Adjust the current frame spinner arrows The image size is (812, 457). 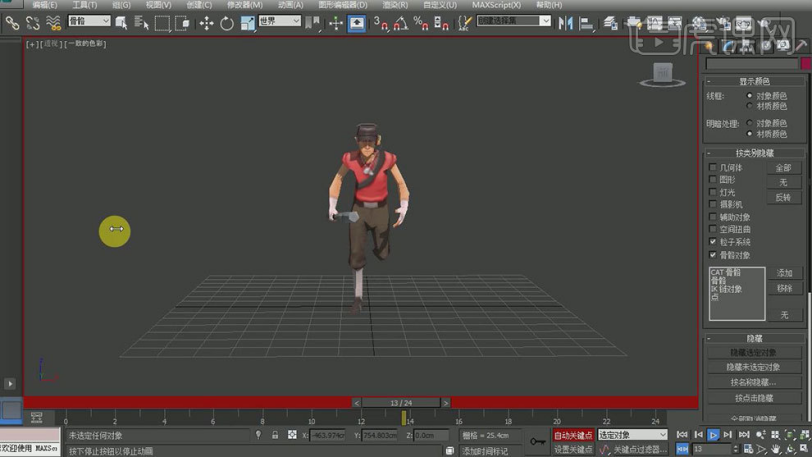pos(735,449)
